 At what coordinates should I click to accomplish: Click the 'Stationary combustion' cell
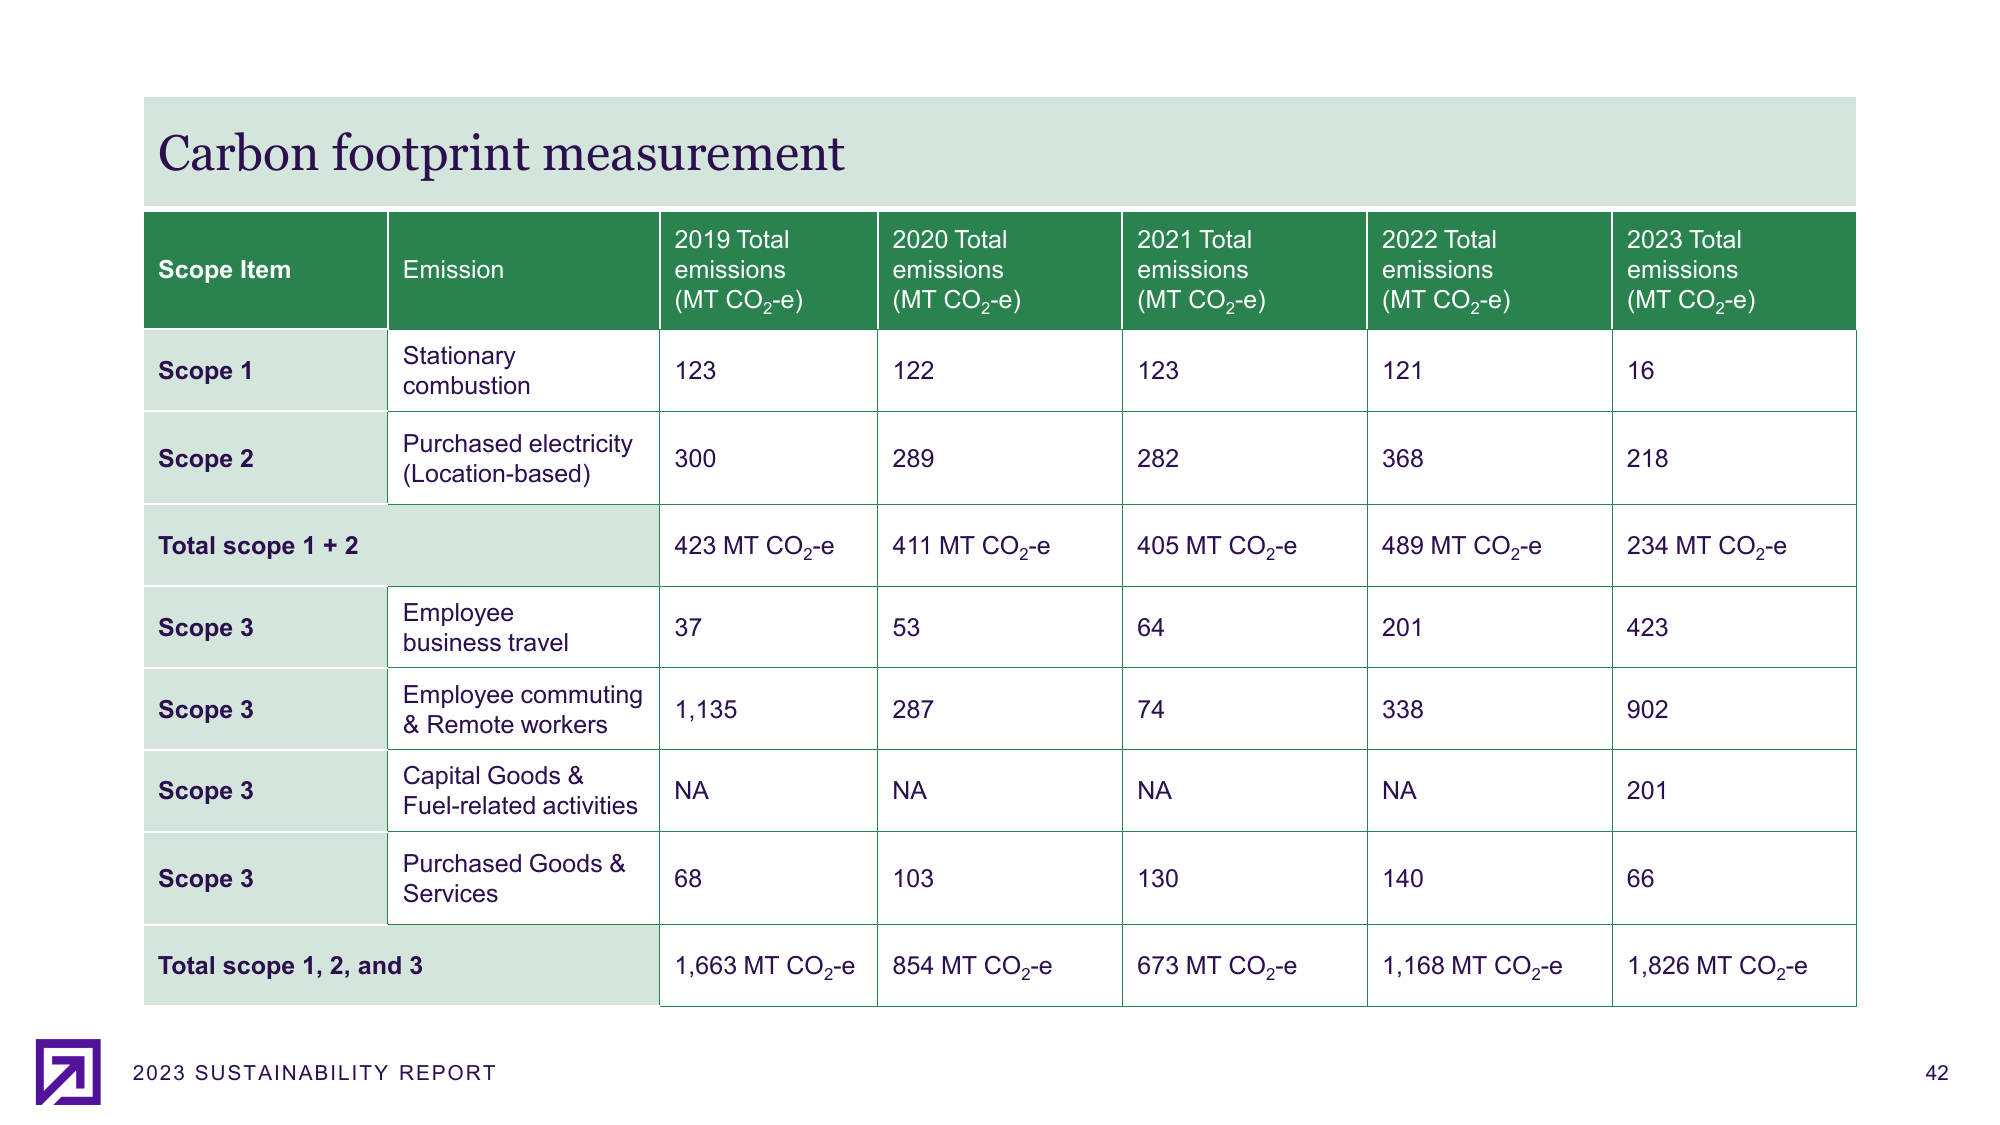(x=523, y=371)
